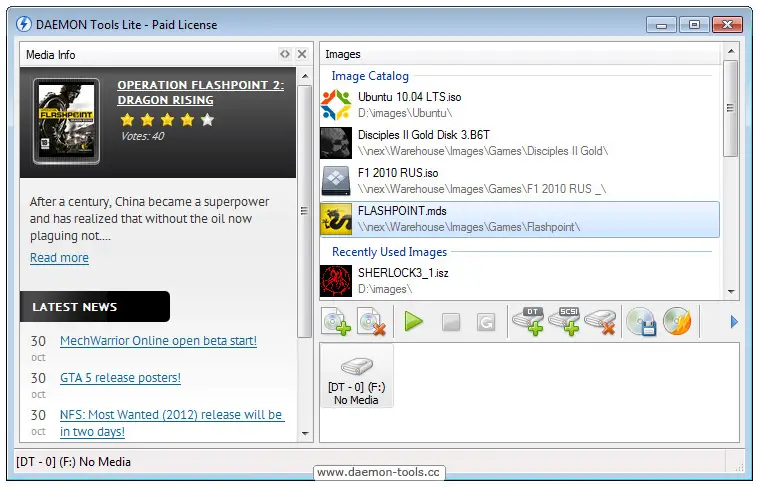759x487 pixels.
Task: Click the Add Image toolbar icon
Action: [x=336, y=321]
